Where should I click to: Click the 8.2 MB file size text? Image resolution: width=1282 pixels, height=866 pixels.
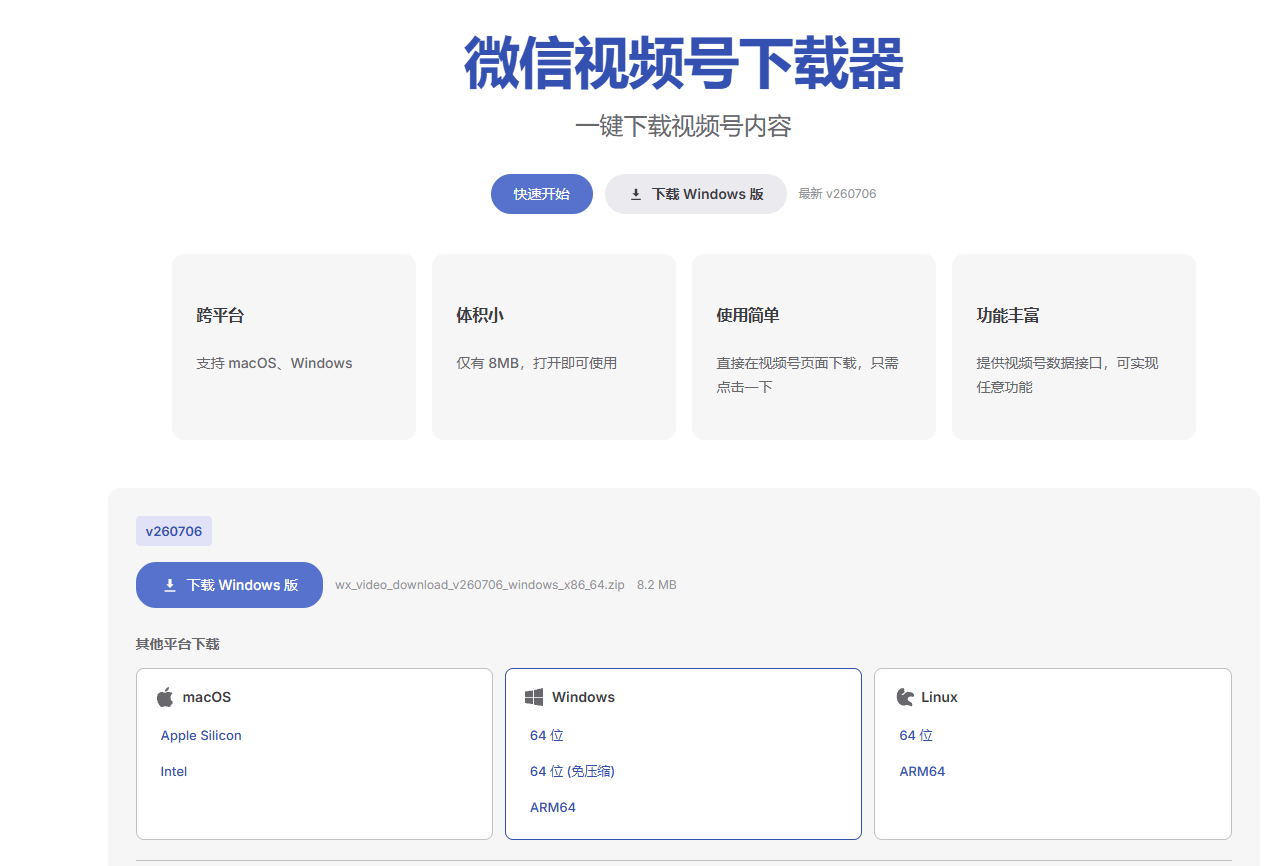(657, 585)
